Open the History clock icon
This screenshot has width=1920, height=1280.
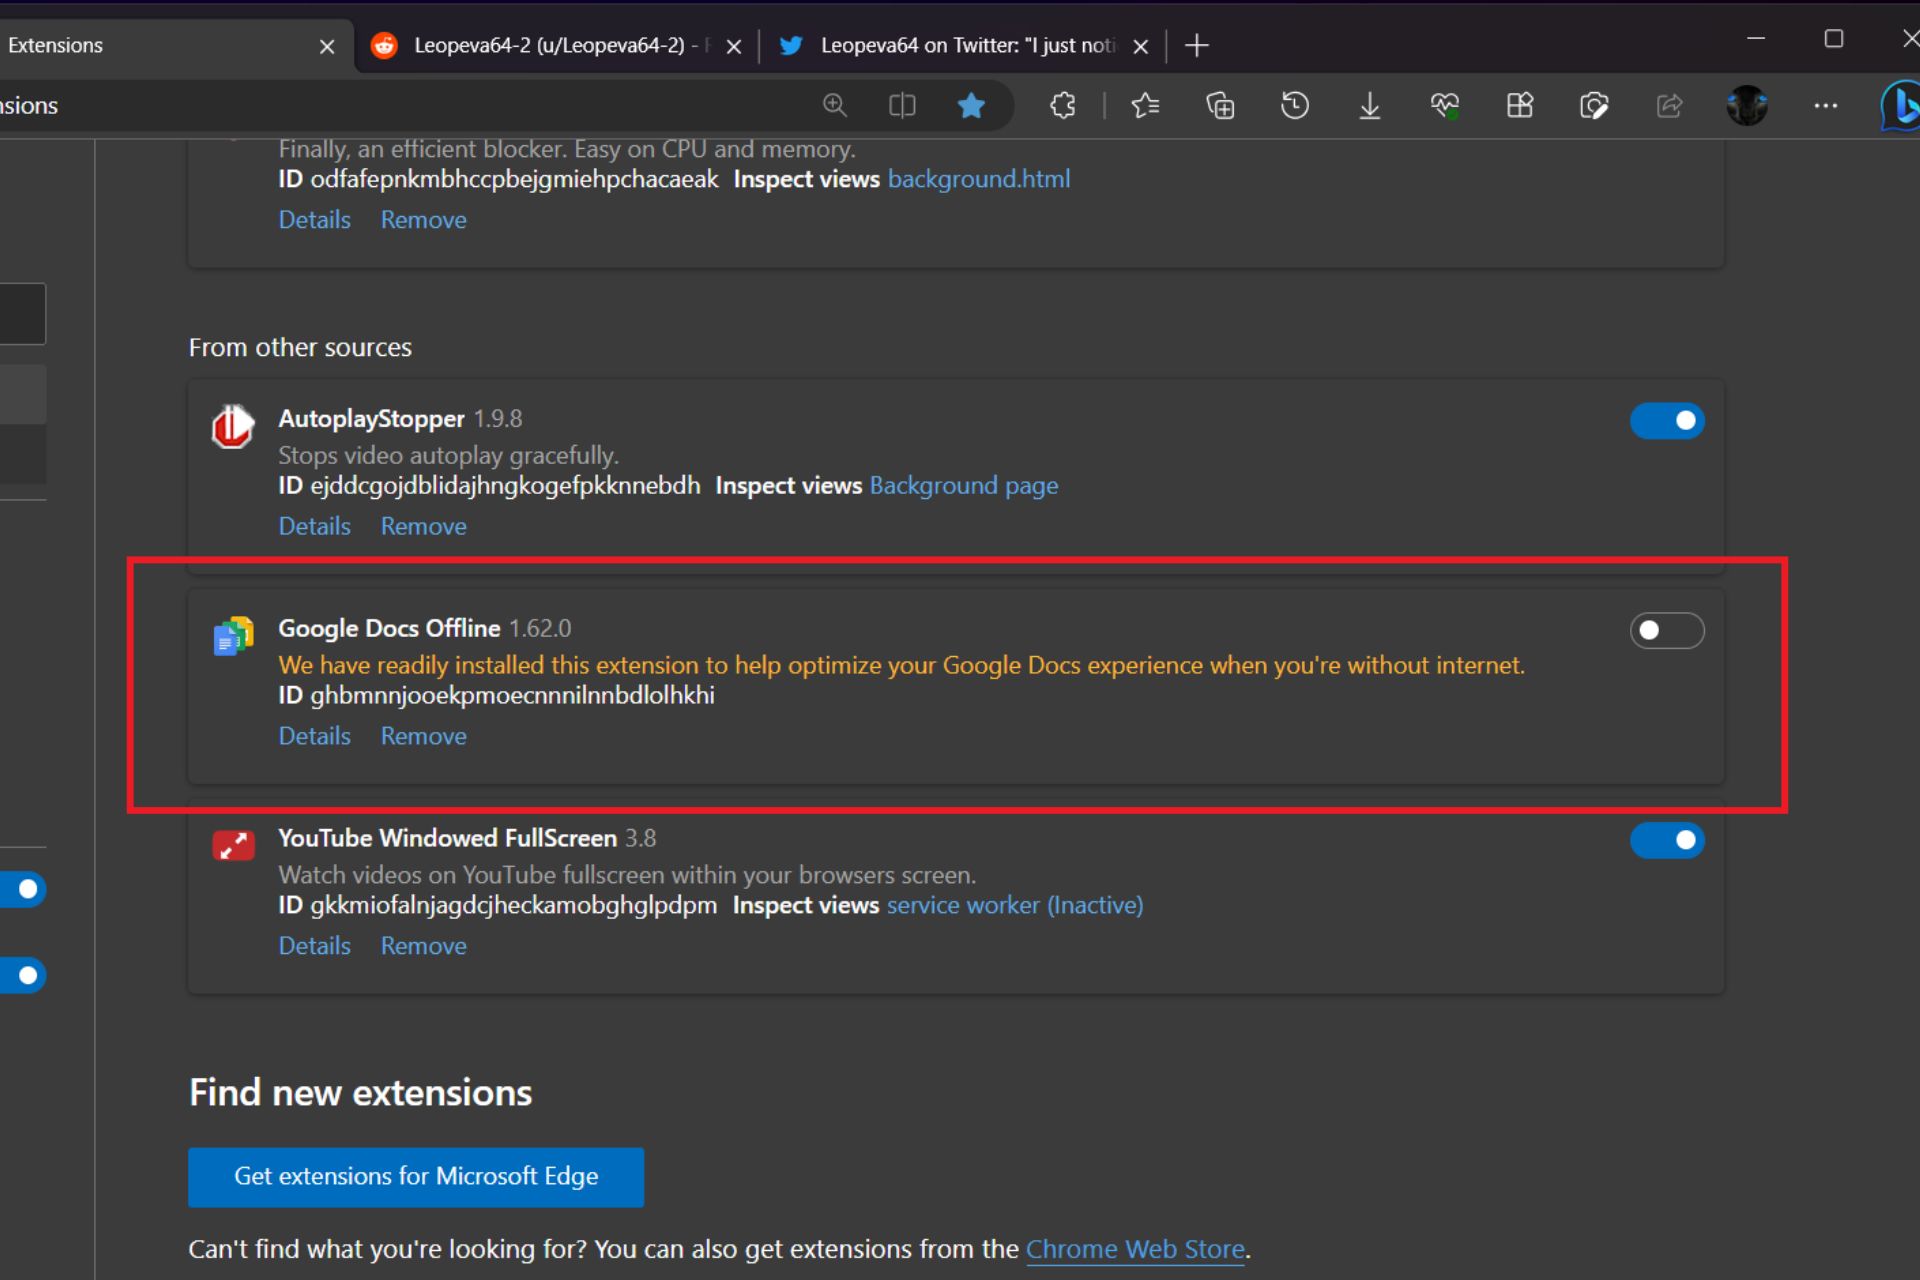pyautogui.click(x=1295, y=105)
